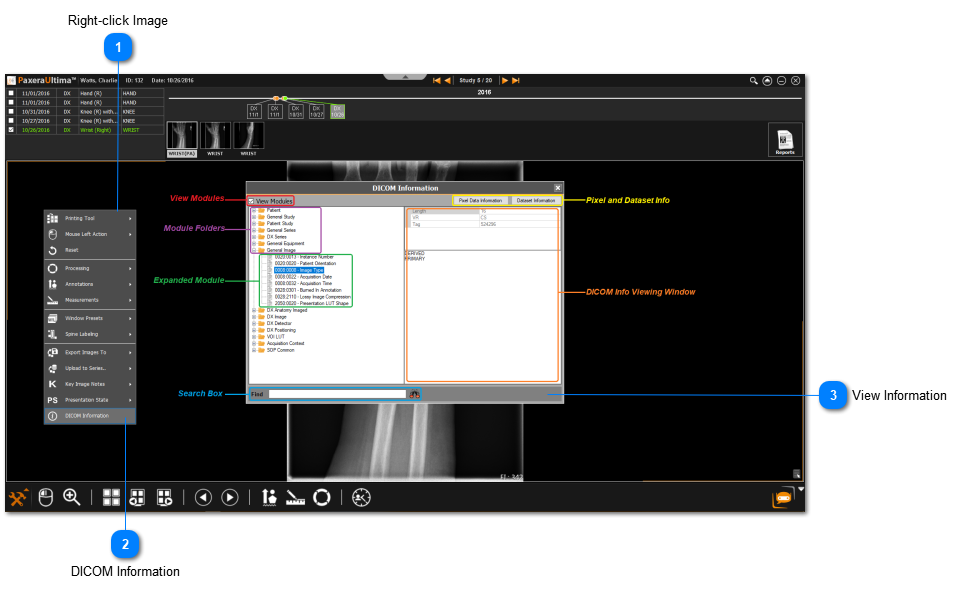Click the DX 10/27 timeline marker

point(317,111)
